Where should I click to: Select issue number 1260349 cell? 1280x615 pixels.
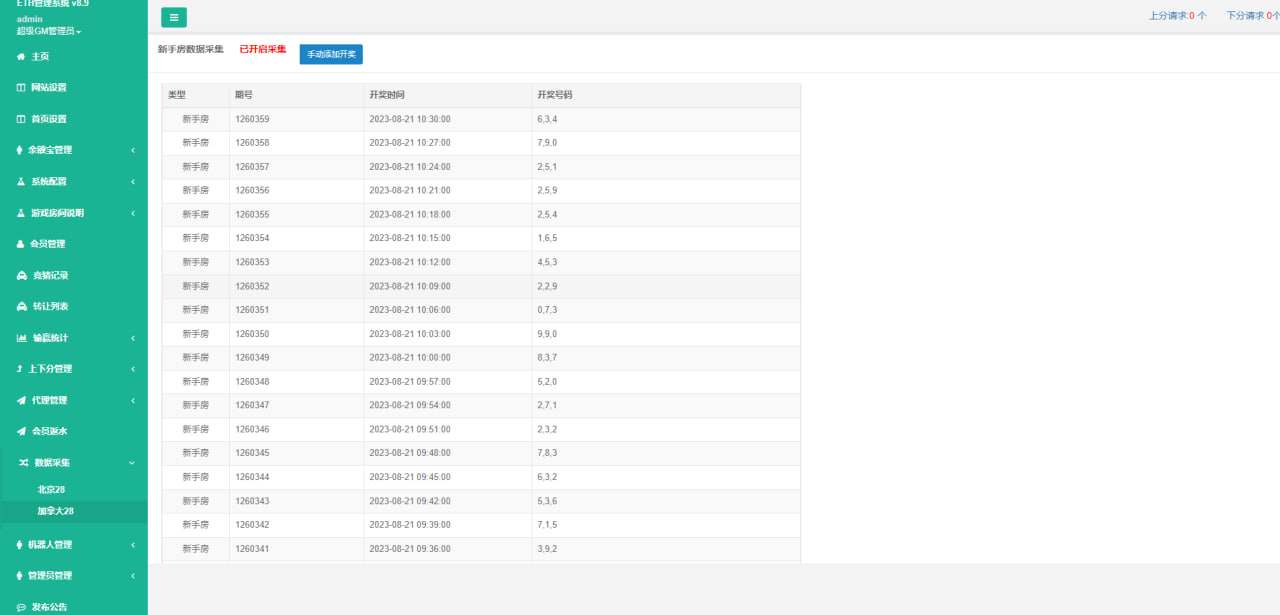tap(296, 358)
